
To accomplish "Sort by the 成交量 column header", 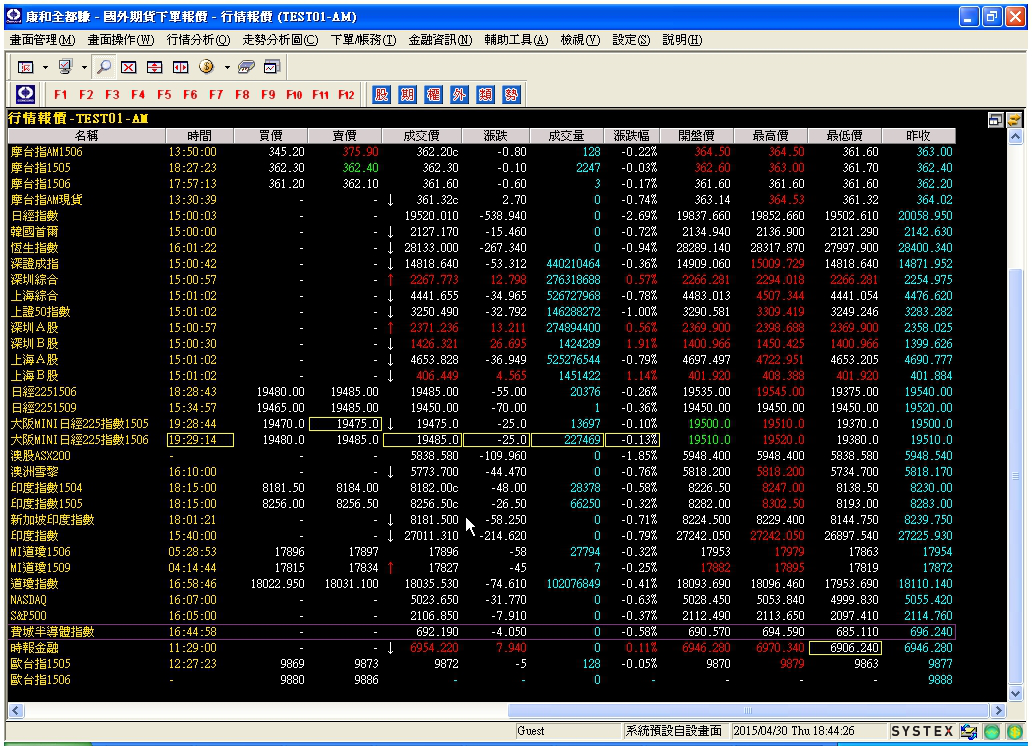I will tap(566, 136).
